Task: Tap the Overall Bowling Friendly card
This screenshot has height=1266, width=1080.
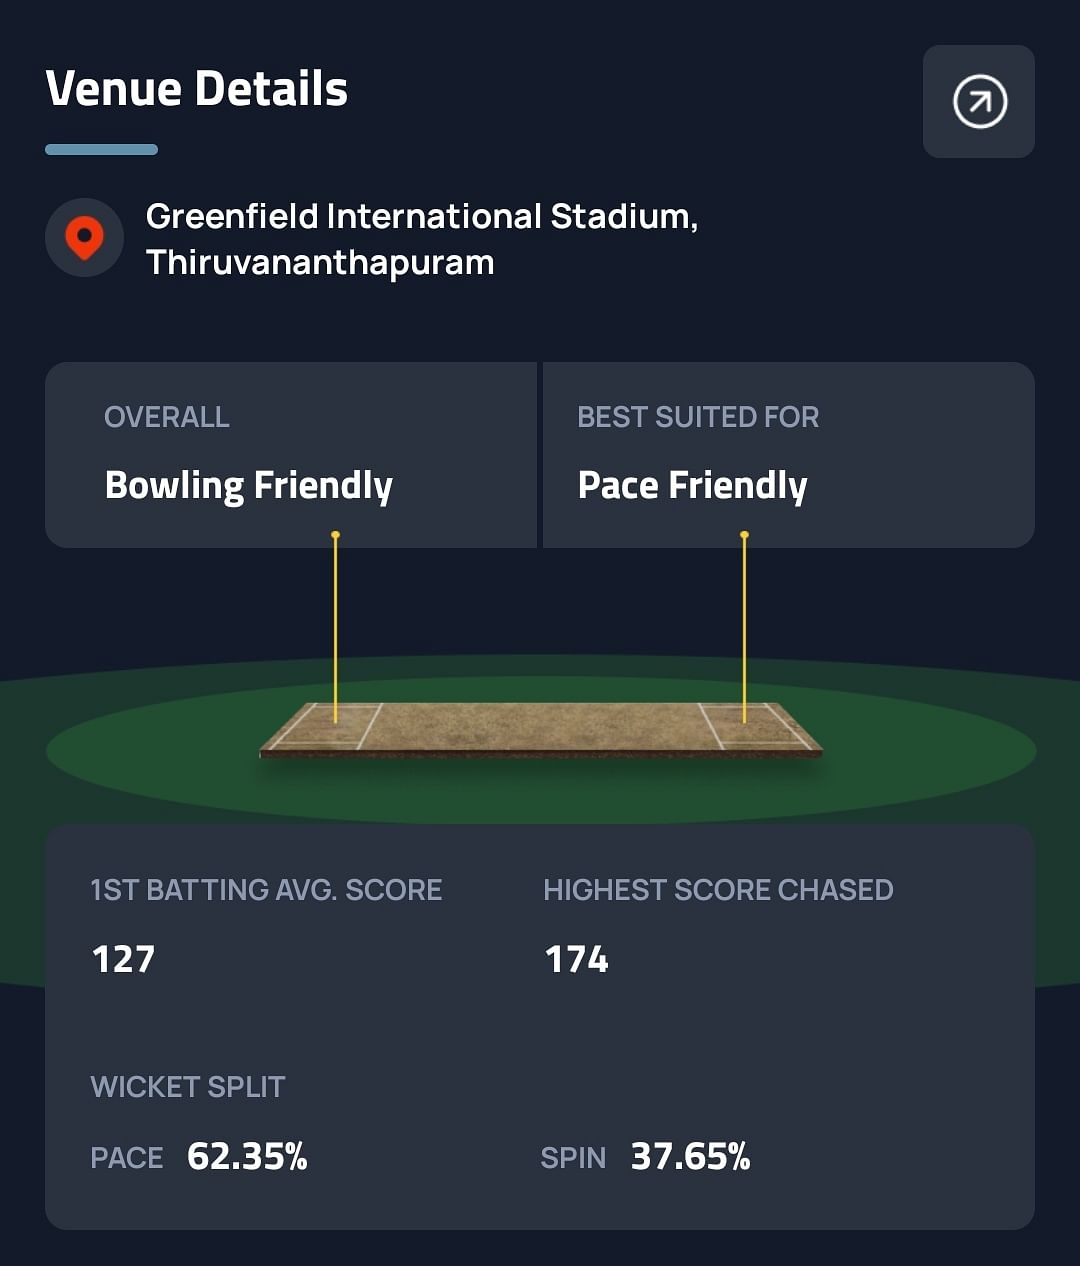Action: (x=290, y=454)
